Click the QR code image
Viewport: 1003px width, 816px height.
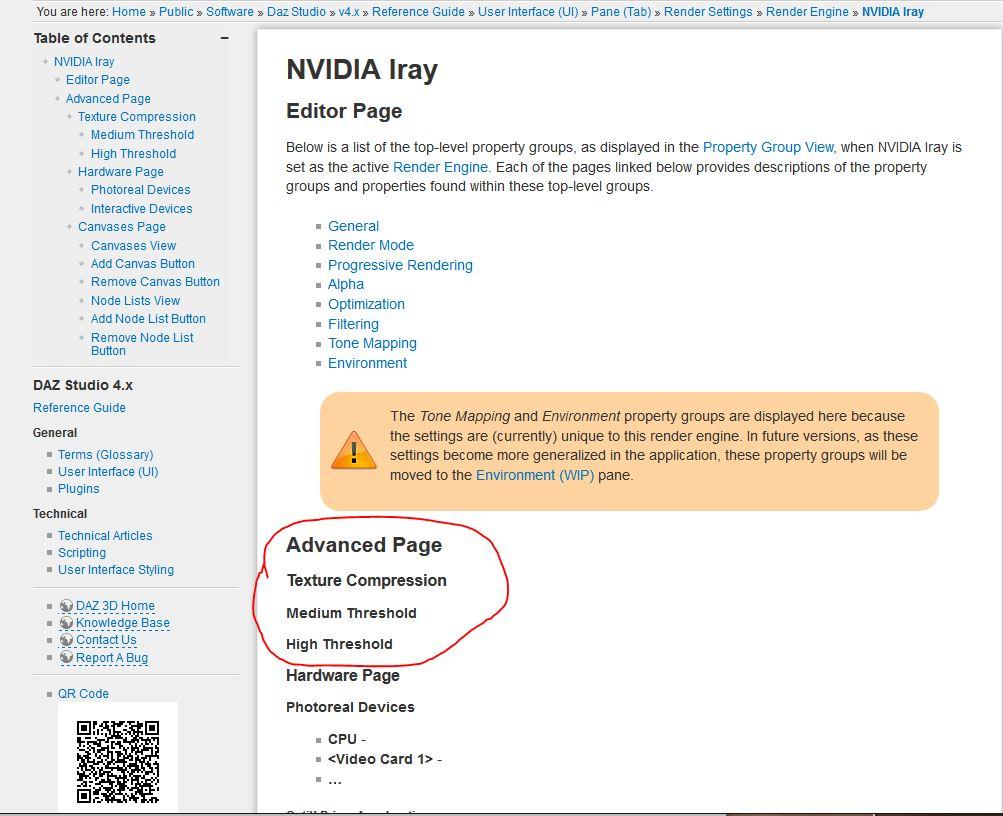click(x=118, y=761)
